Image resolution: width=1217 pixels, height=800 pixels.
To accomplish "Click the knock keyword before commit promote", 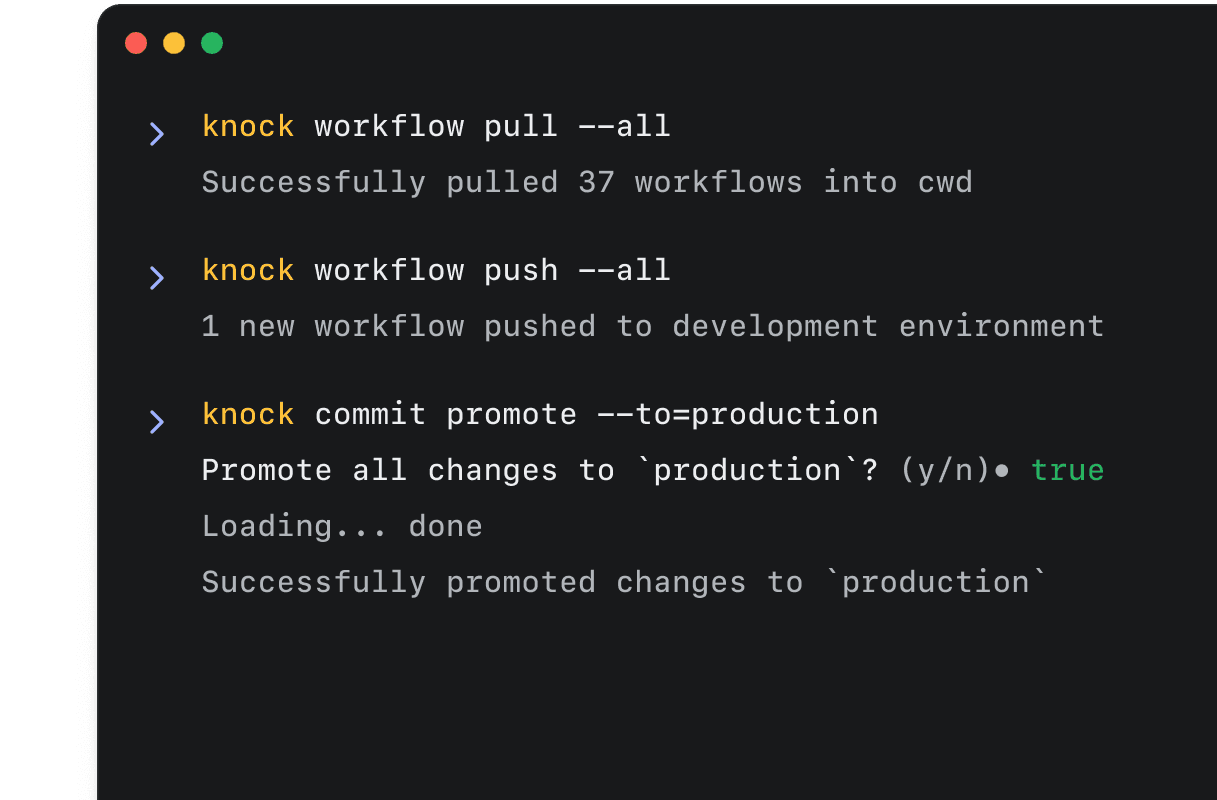I will coord(247,413).
